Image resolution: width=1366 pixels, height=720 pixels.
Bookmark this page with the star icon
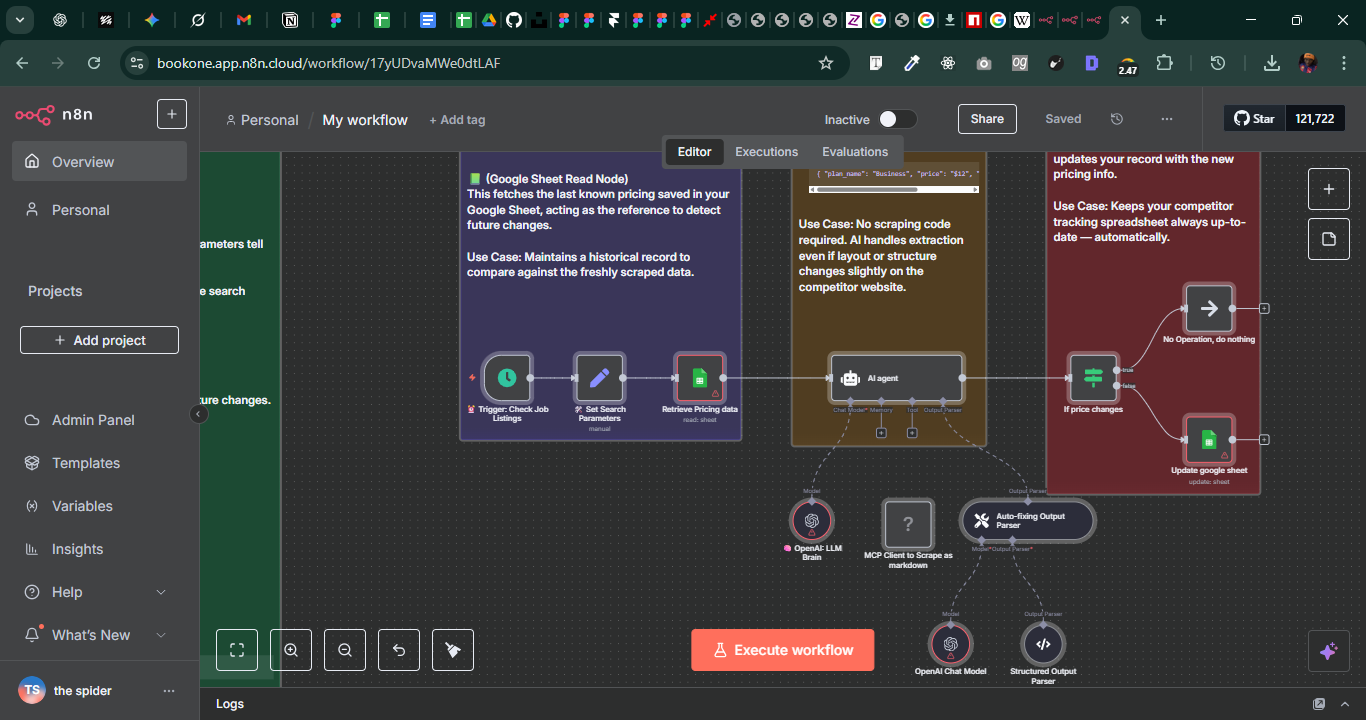[x=826, y=63]
